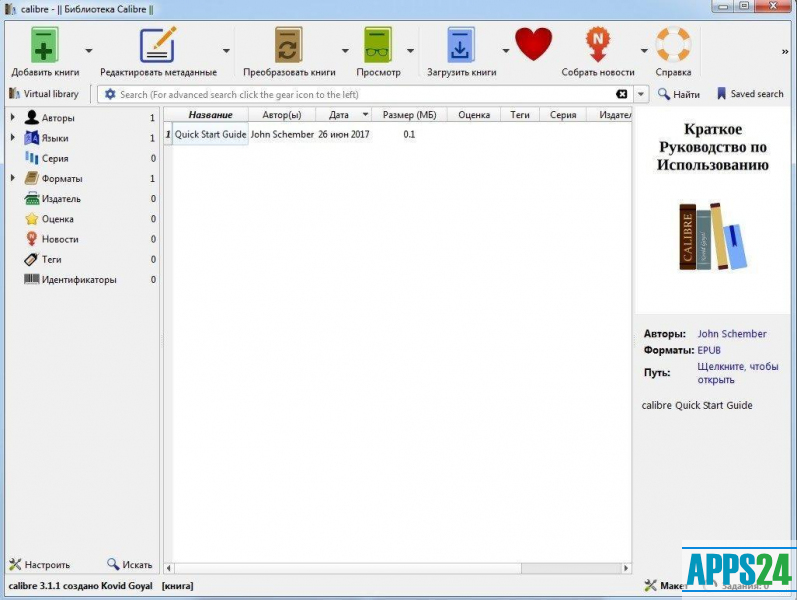Click the book cover thumbnail
This screenshot has height=600, width=797.
(x=713, y=210)
